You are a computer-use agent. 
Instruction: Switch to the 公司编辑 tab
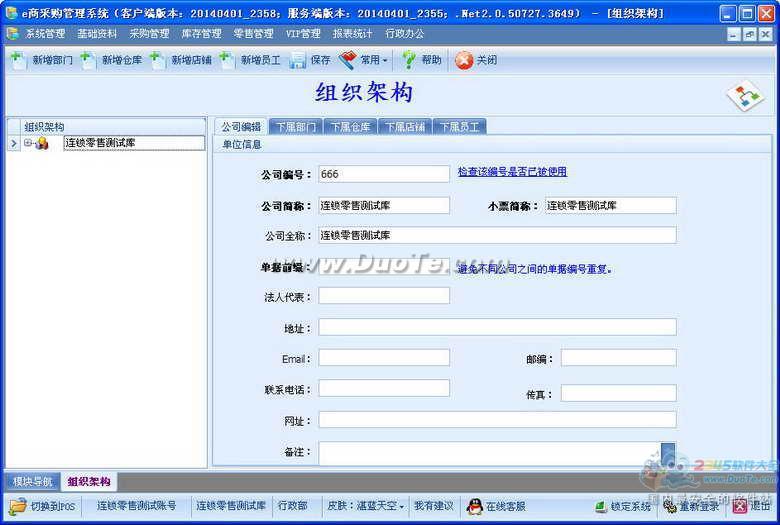coord(241,126)
